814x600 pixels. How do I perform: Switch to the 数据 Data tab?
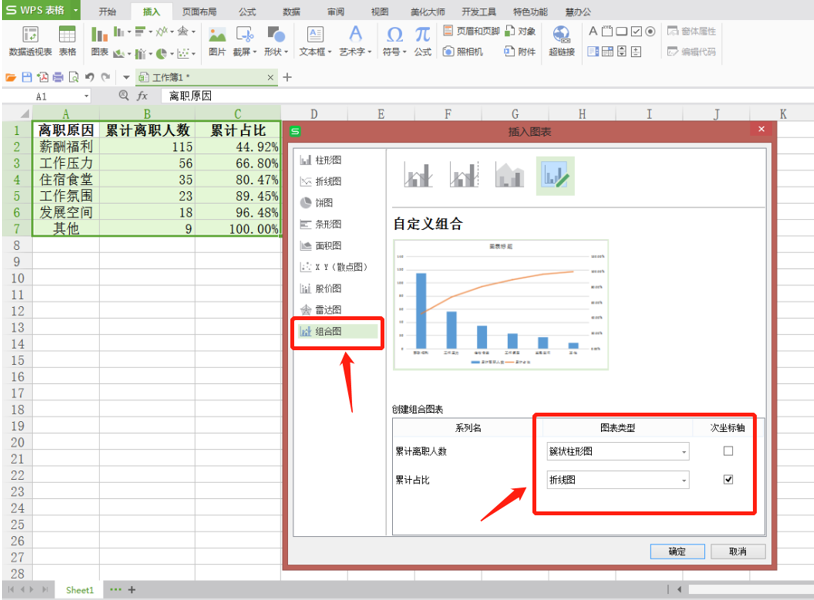coord(291,11)
